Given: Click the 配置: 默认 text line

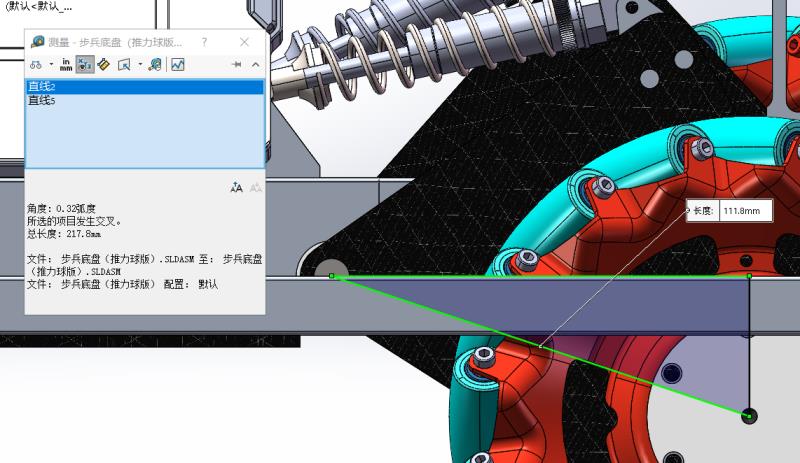Looking at the screenshot, I should (x=191, y=284).
